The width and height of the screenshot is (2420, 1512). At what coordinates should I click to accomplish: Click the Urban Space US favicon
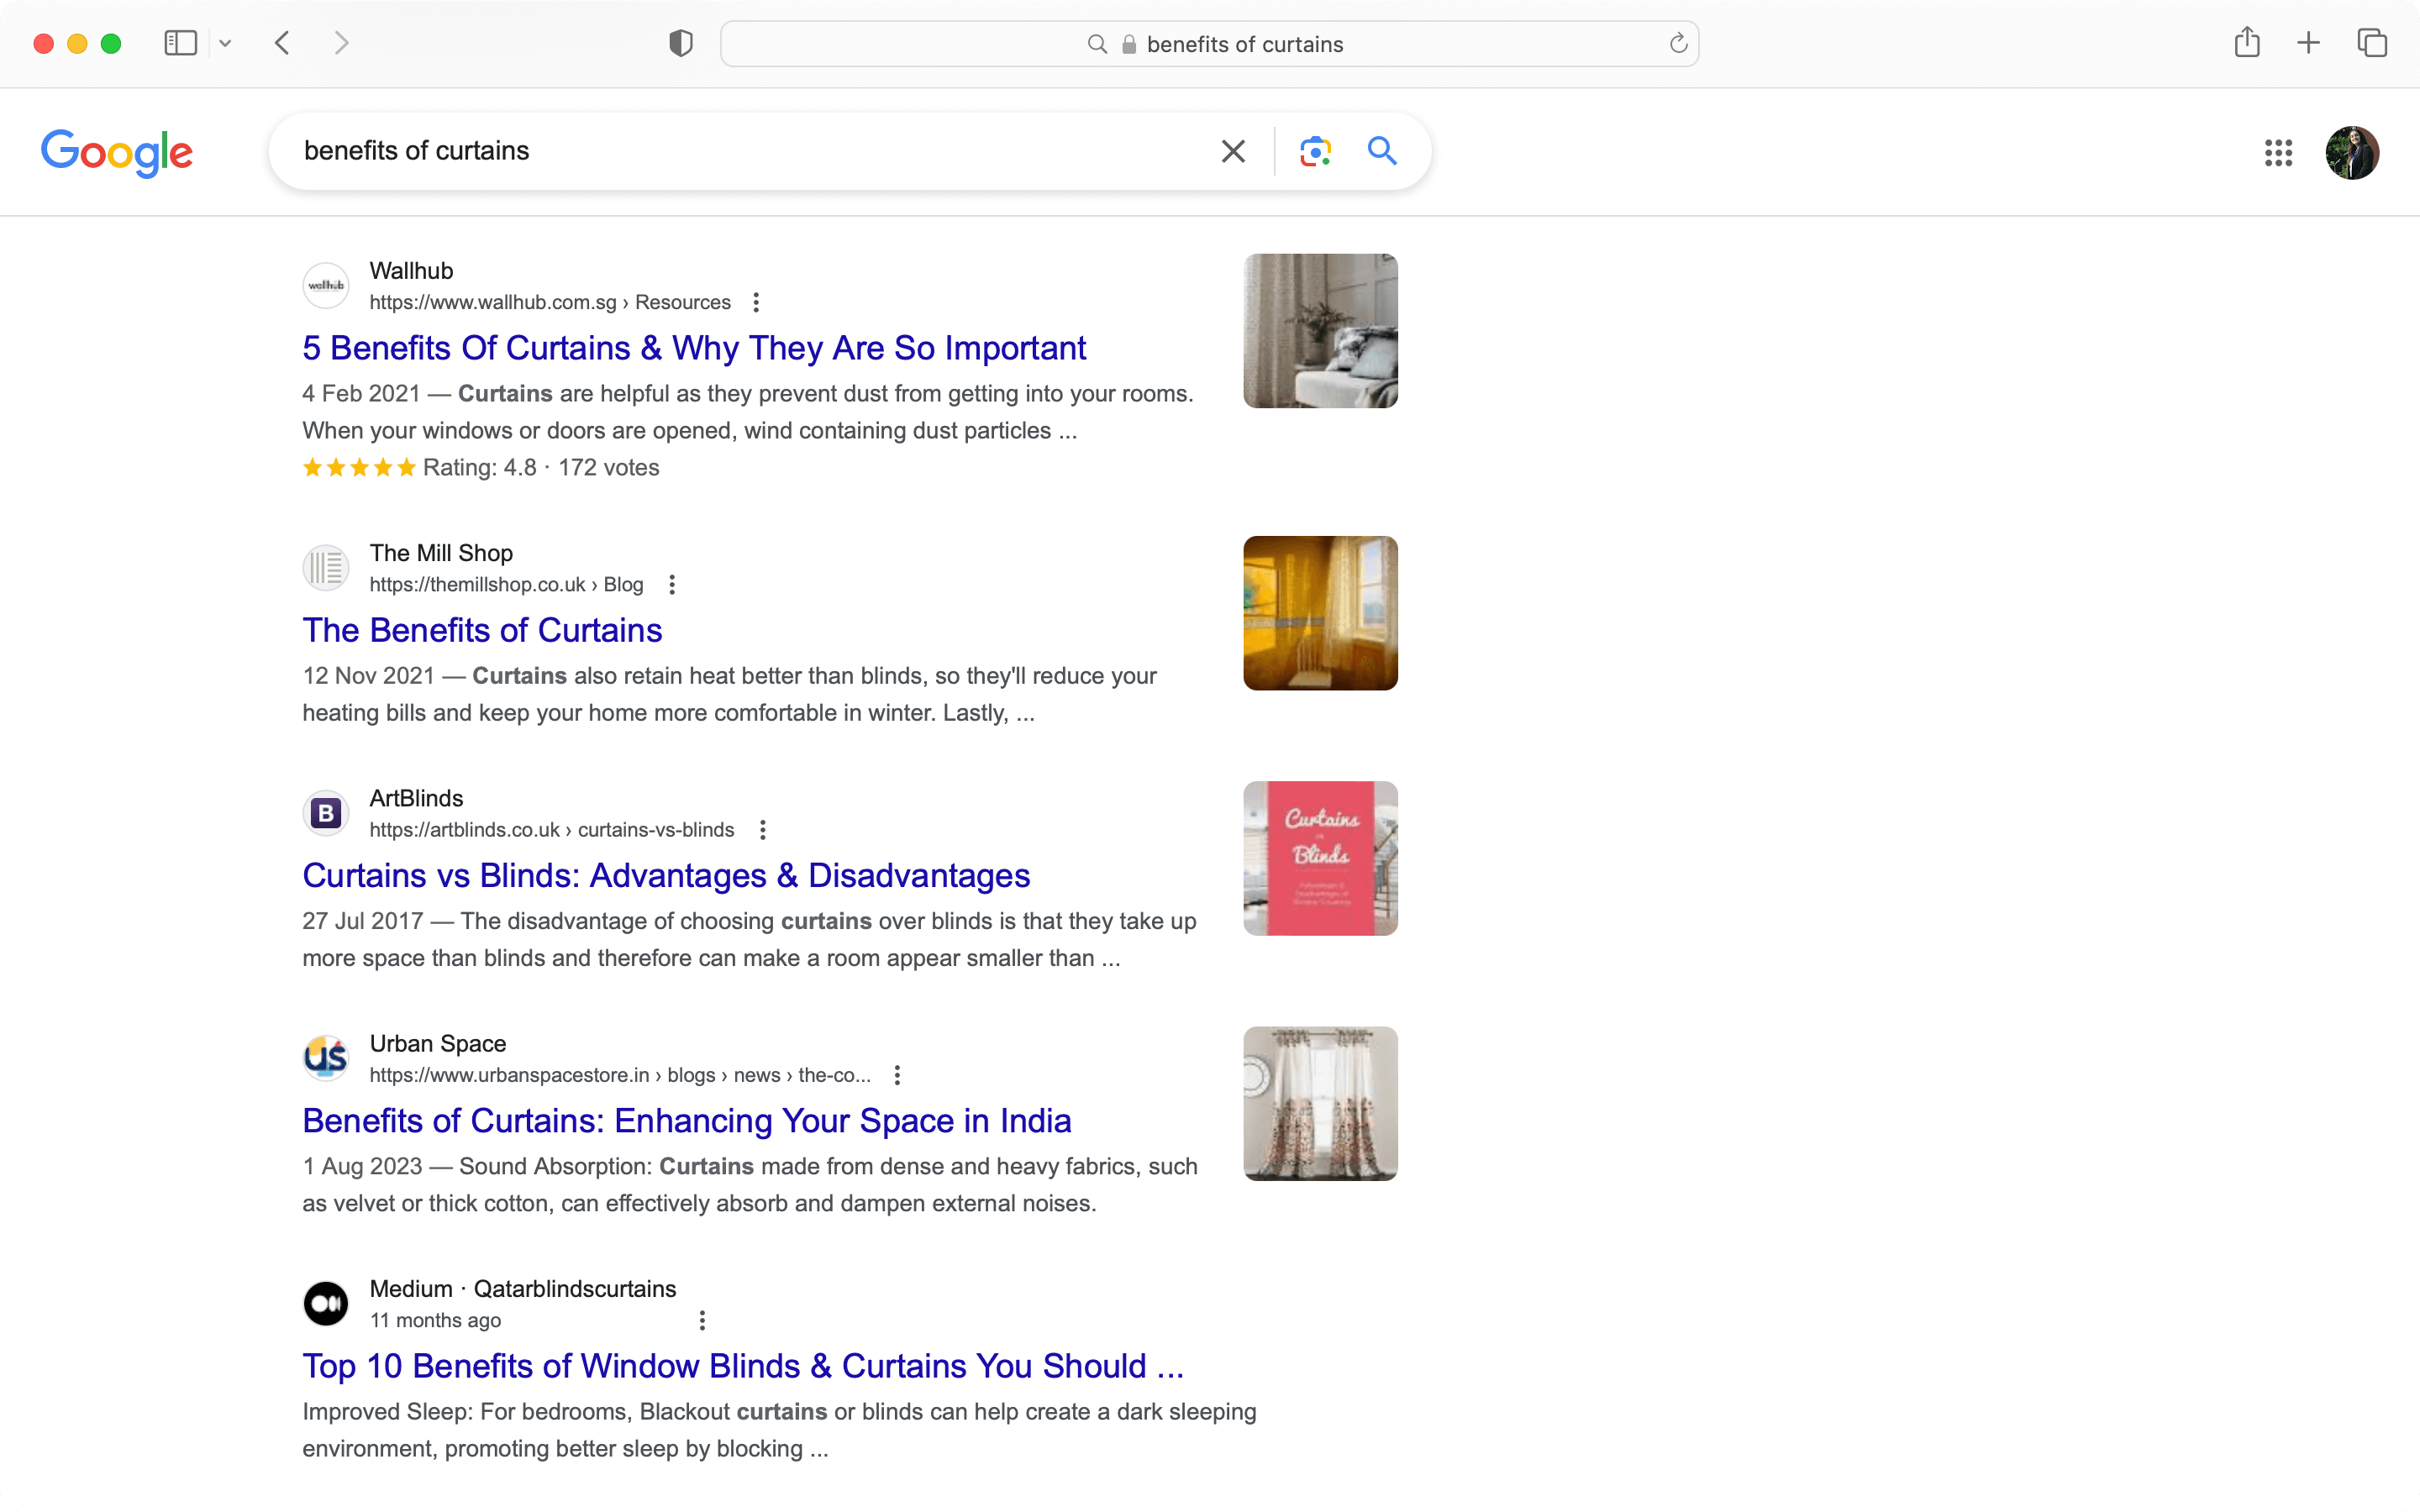[326, 1058]
